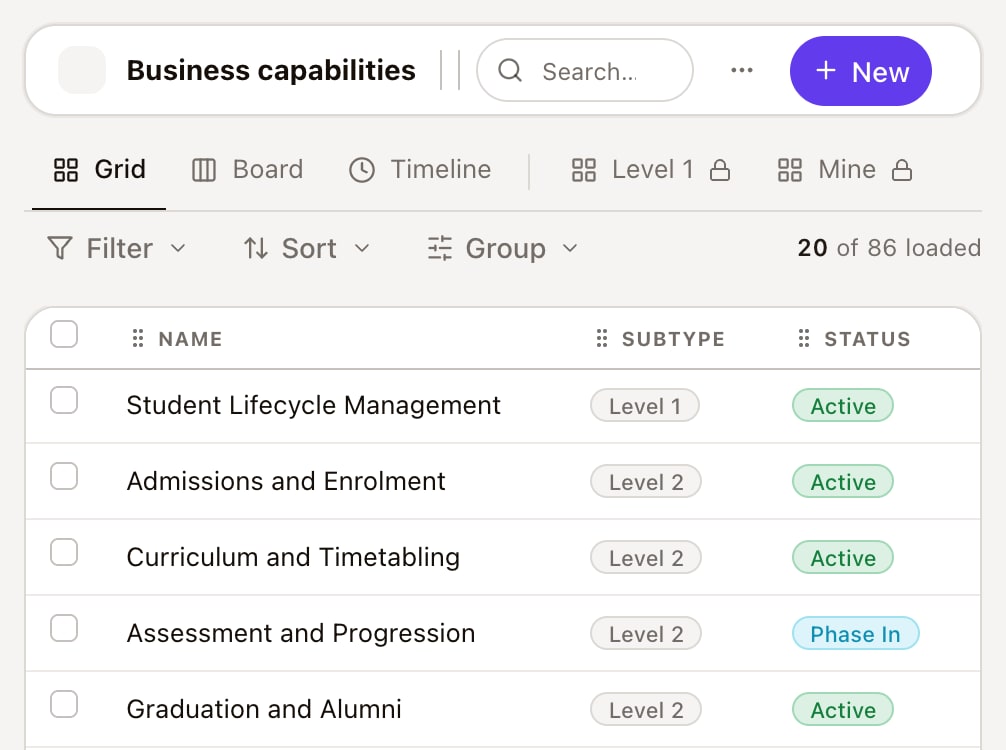Screen dimensions: 1006x750
Task: Click the Mine view grid icon
Action: 790,170
